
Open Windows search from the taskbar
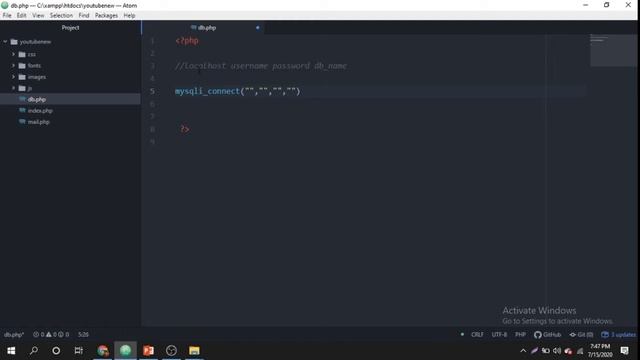34,351
